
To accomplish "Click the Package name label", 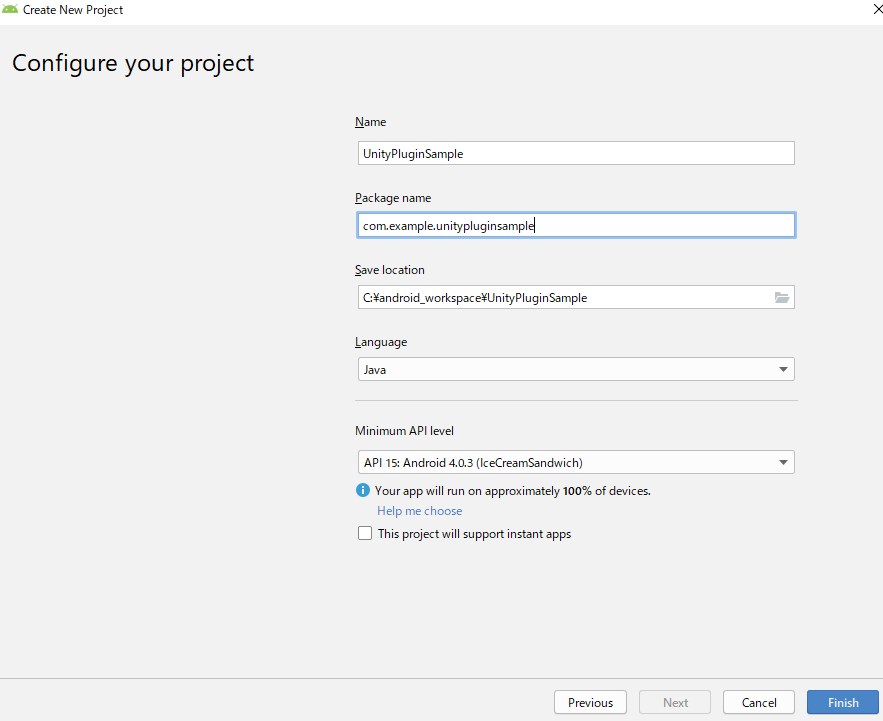I will tap(393, 198).
